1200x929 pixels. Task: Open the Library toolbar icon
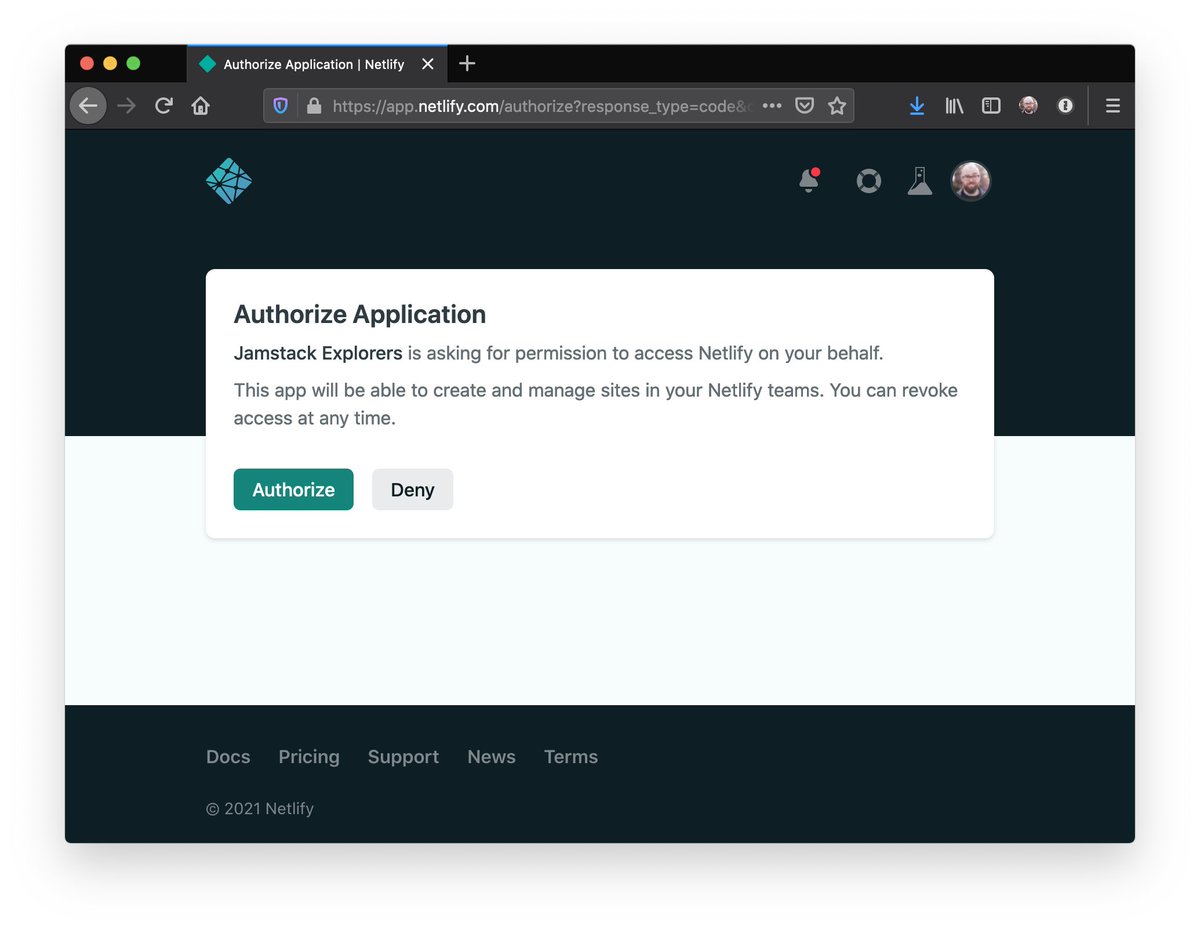click(954, 105)
